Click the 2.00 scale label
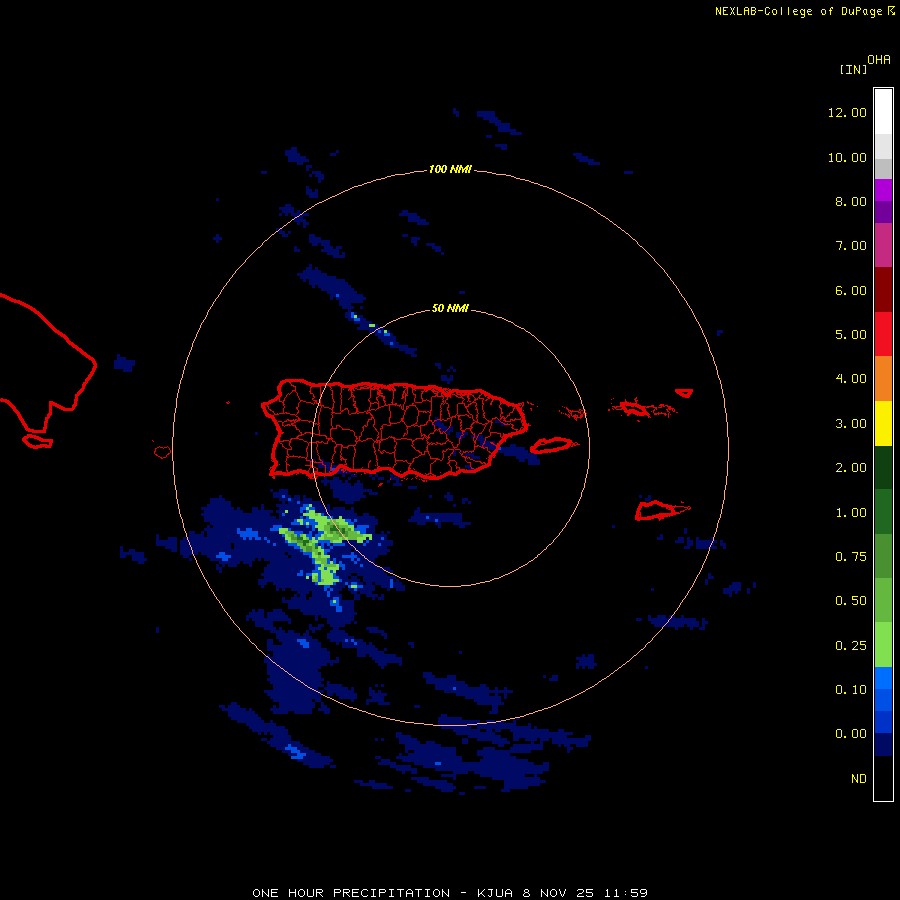This screenshot has width=900, height=900. click(x=851, y=468)
